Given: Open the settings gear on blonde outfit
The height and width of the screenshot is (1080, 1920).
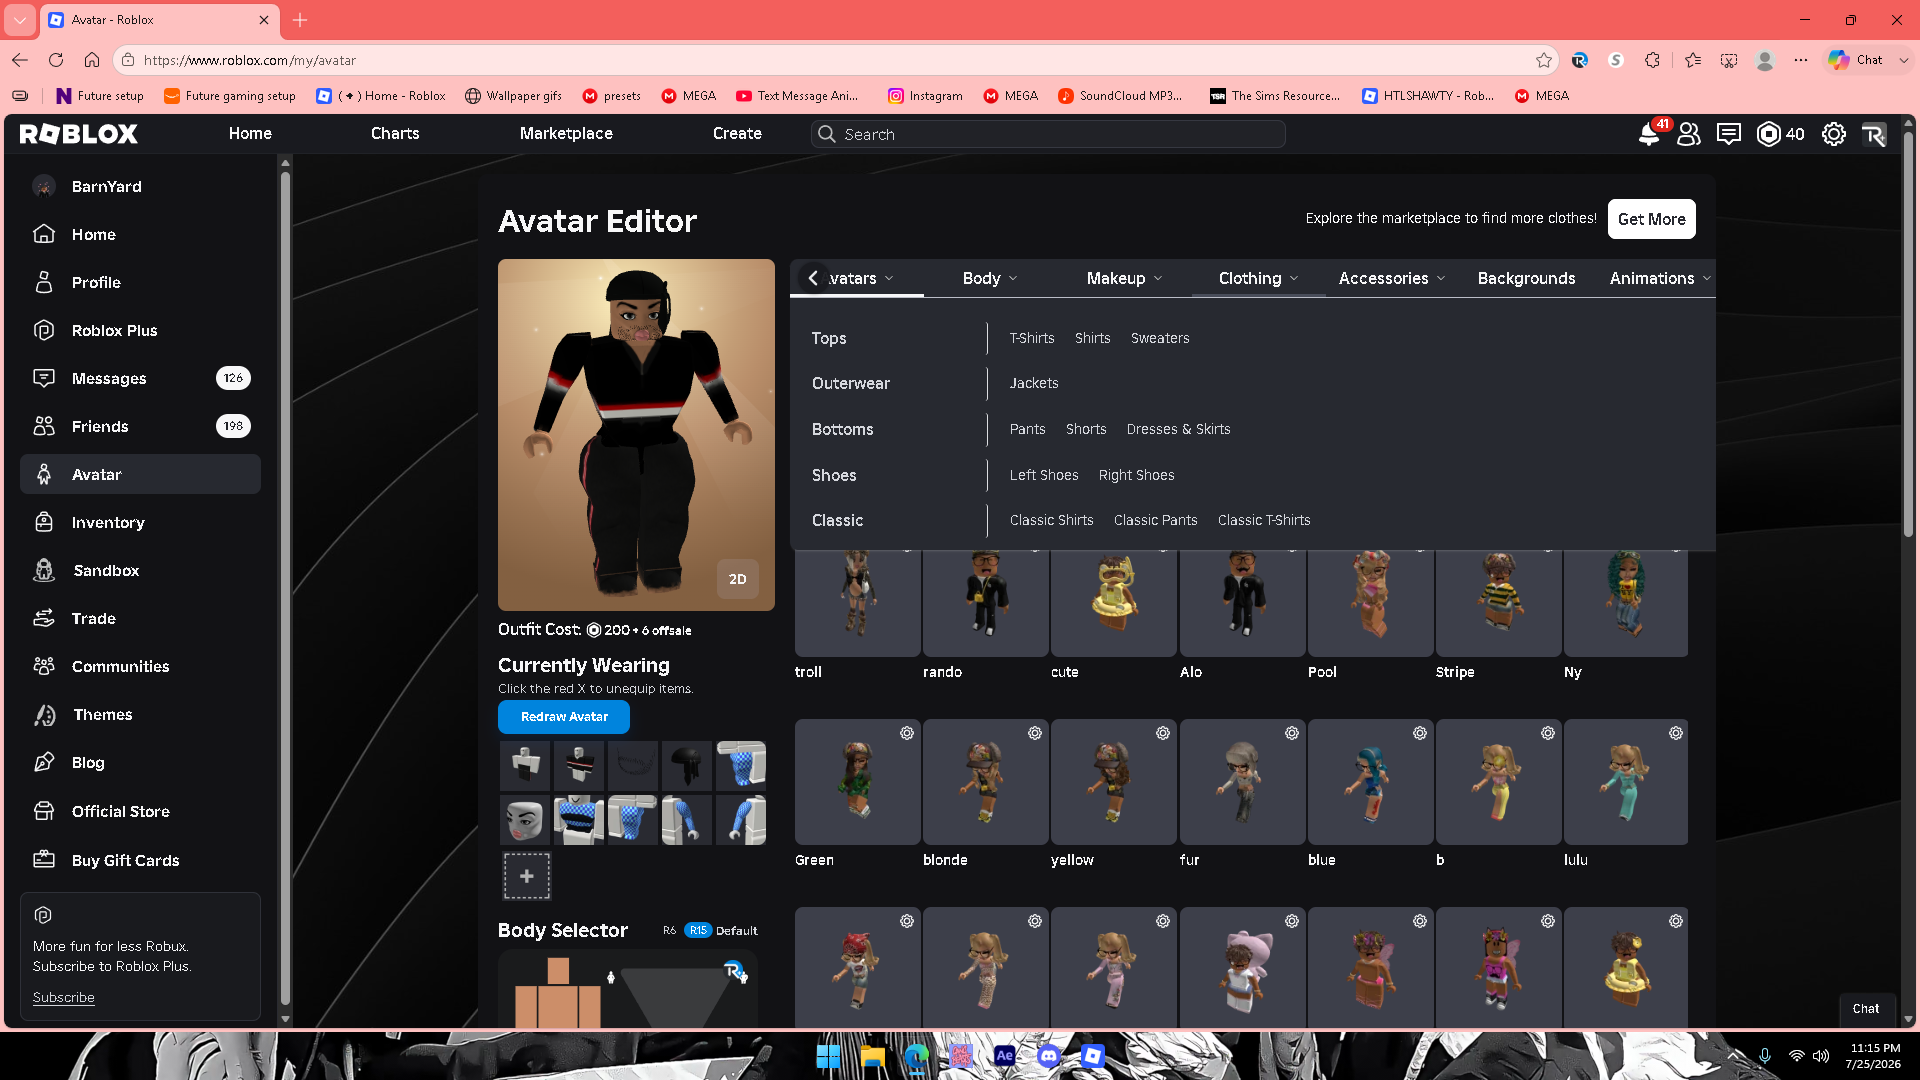Looking at the screenshot, I should (x=1035, y=733).
